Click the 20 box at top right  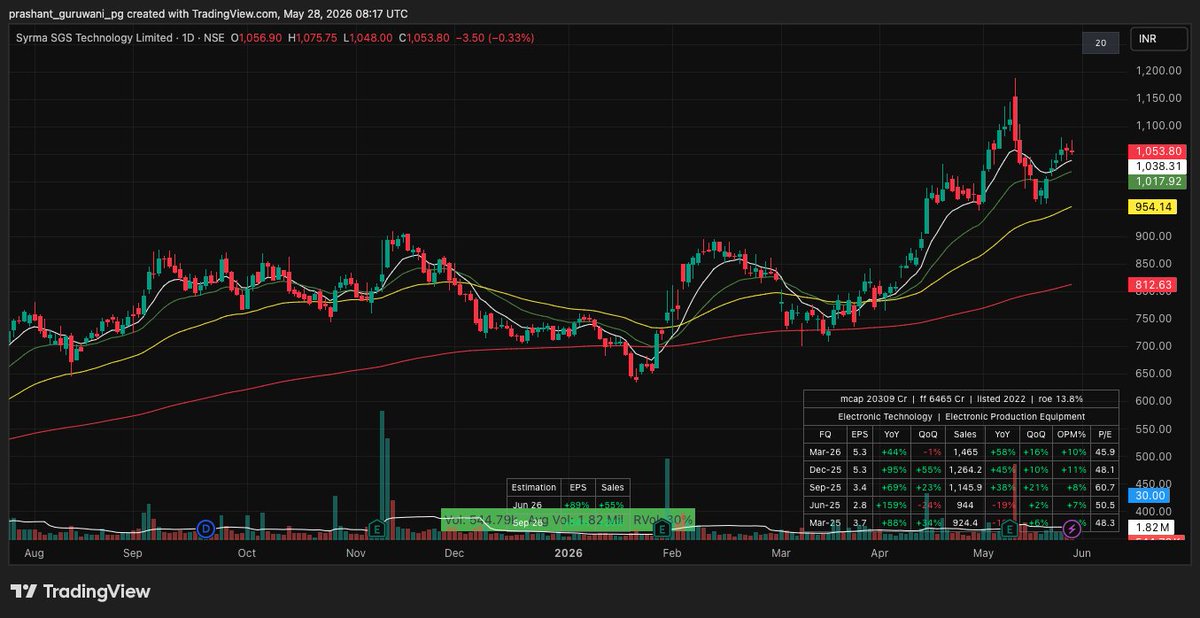[1100, 43]
